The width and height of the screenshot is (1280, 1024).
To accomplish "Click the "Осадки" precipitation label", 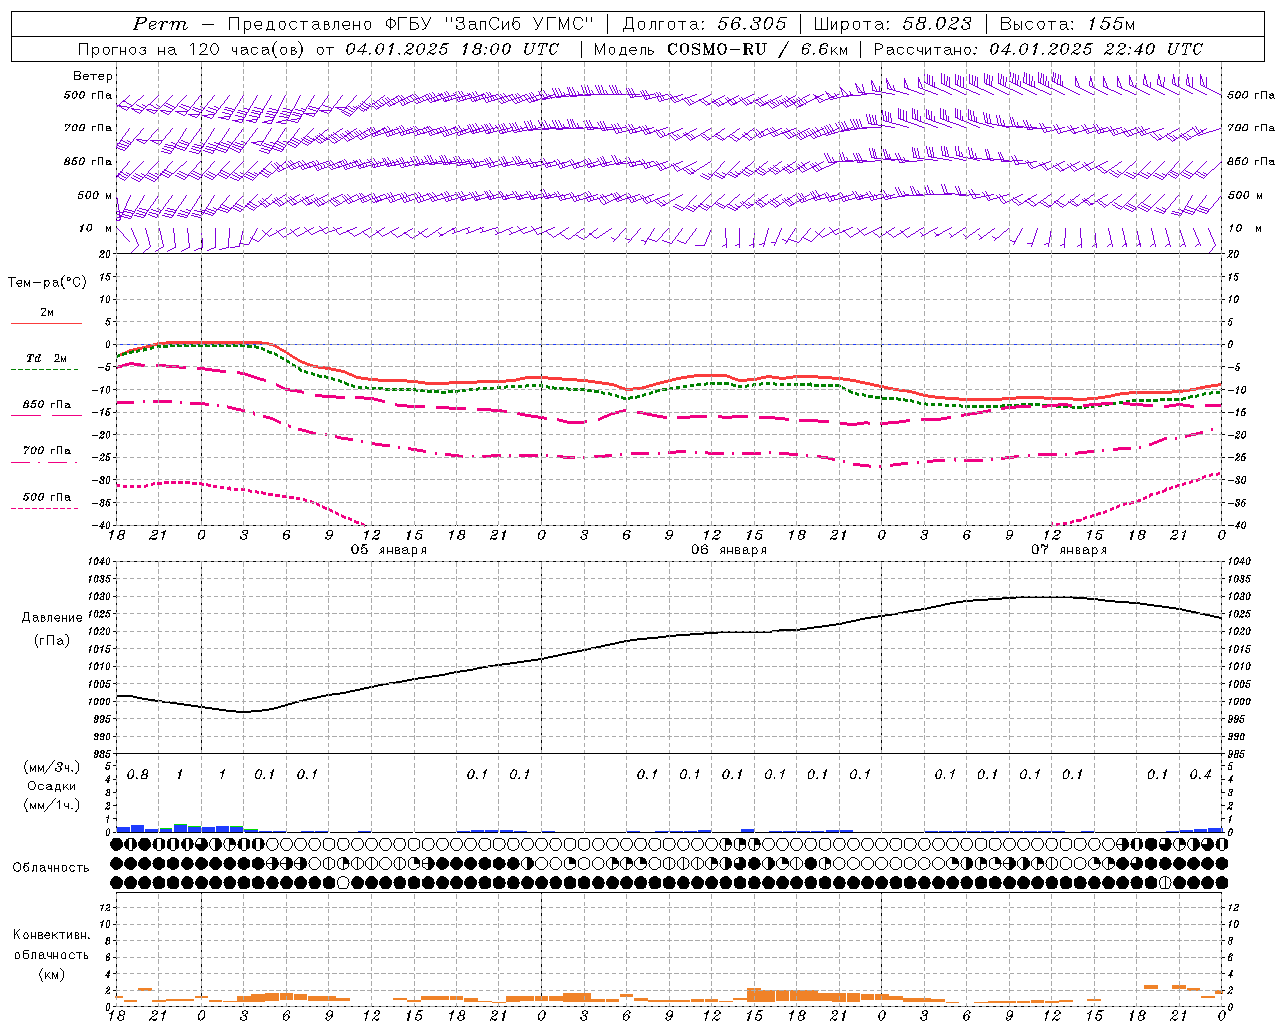I will tap(52, 786).
